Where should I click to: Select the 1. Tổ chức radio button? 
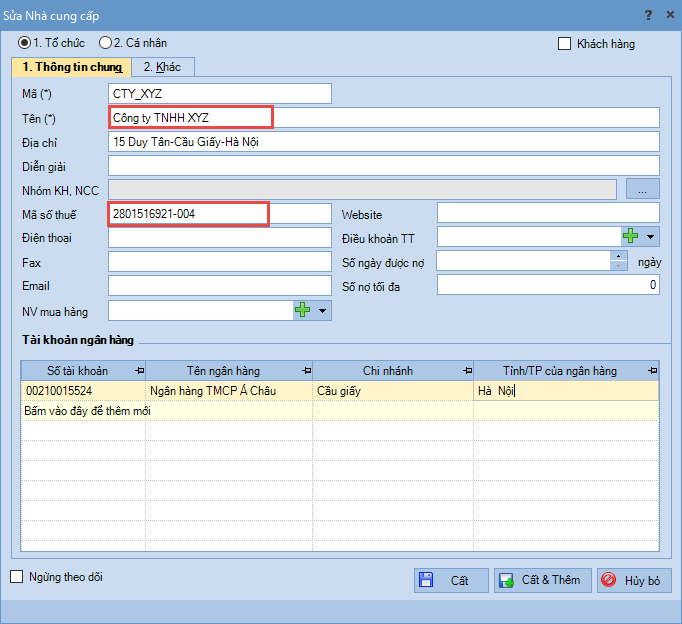point(24,43)
